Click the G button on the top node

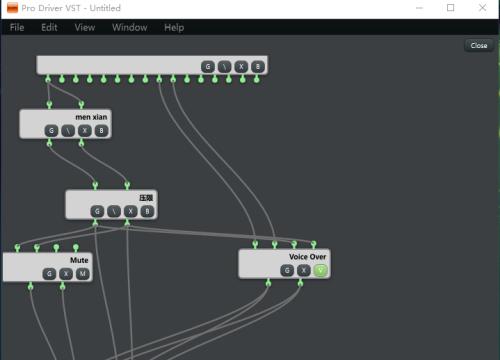pyautogui.click(x=208, y=67)
